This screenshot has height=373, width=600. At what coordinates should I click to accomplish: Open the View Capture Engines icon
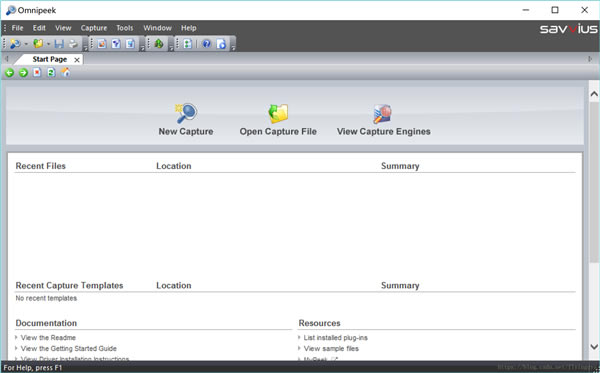click(x=382, y=114)
